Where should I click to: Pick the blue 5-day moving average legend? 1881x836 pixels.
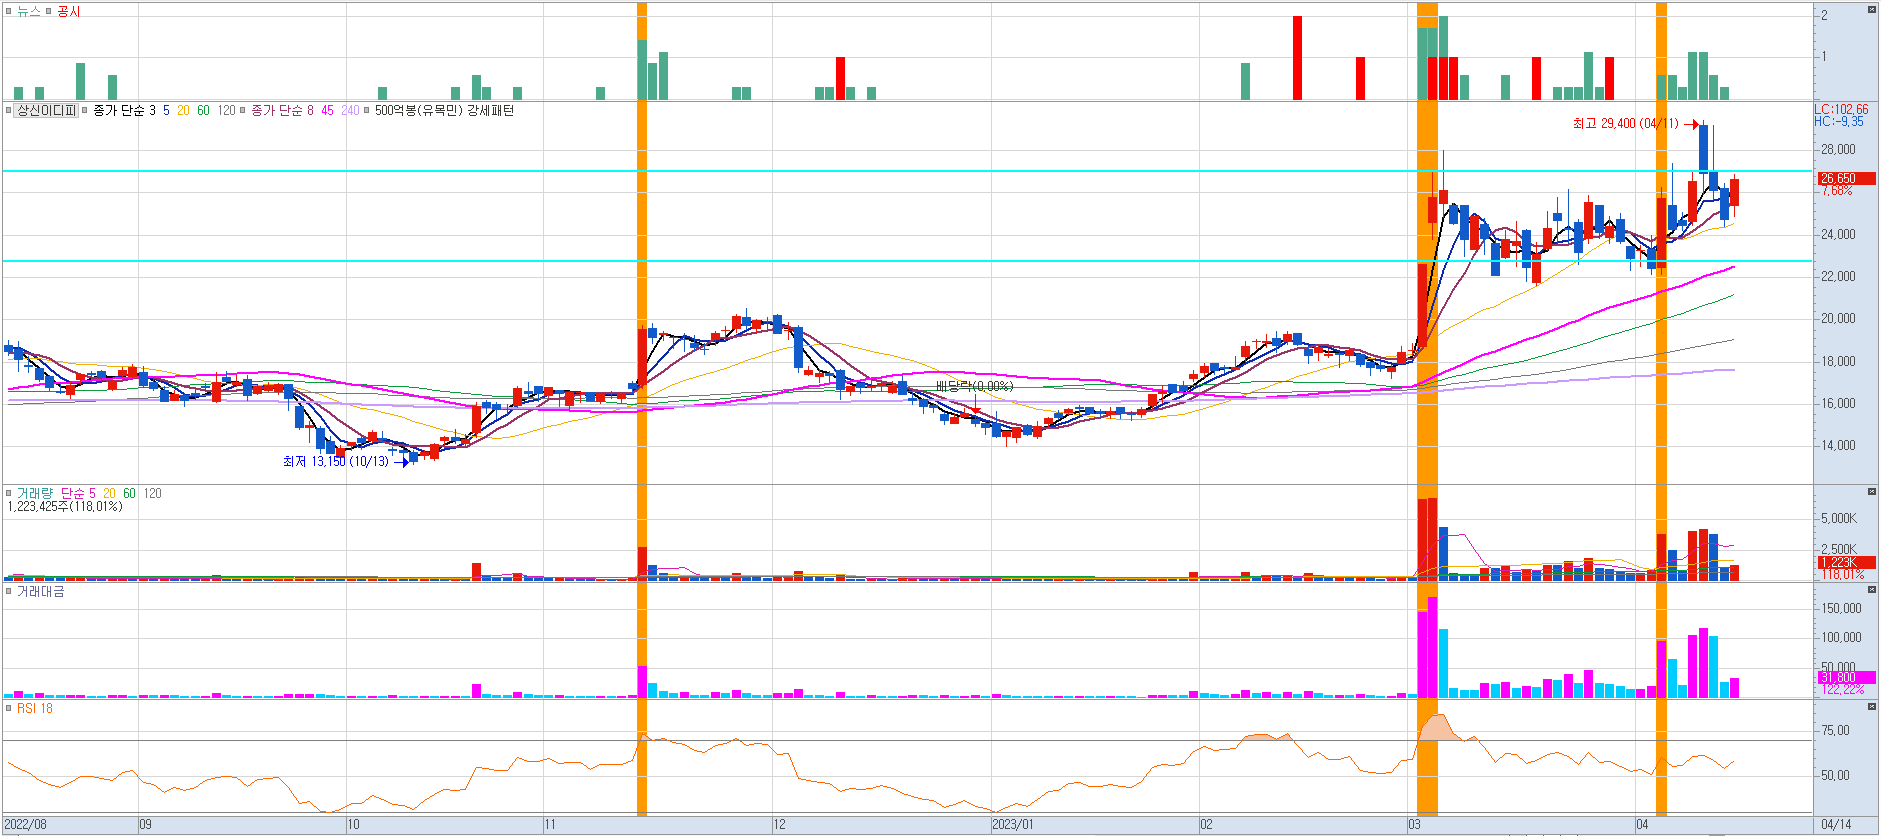tap(166, 110)
